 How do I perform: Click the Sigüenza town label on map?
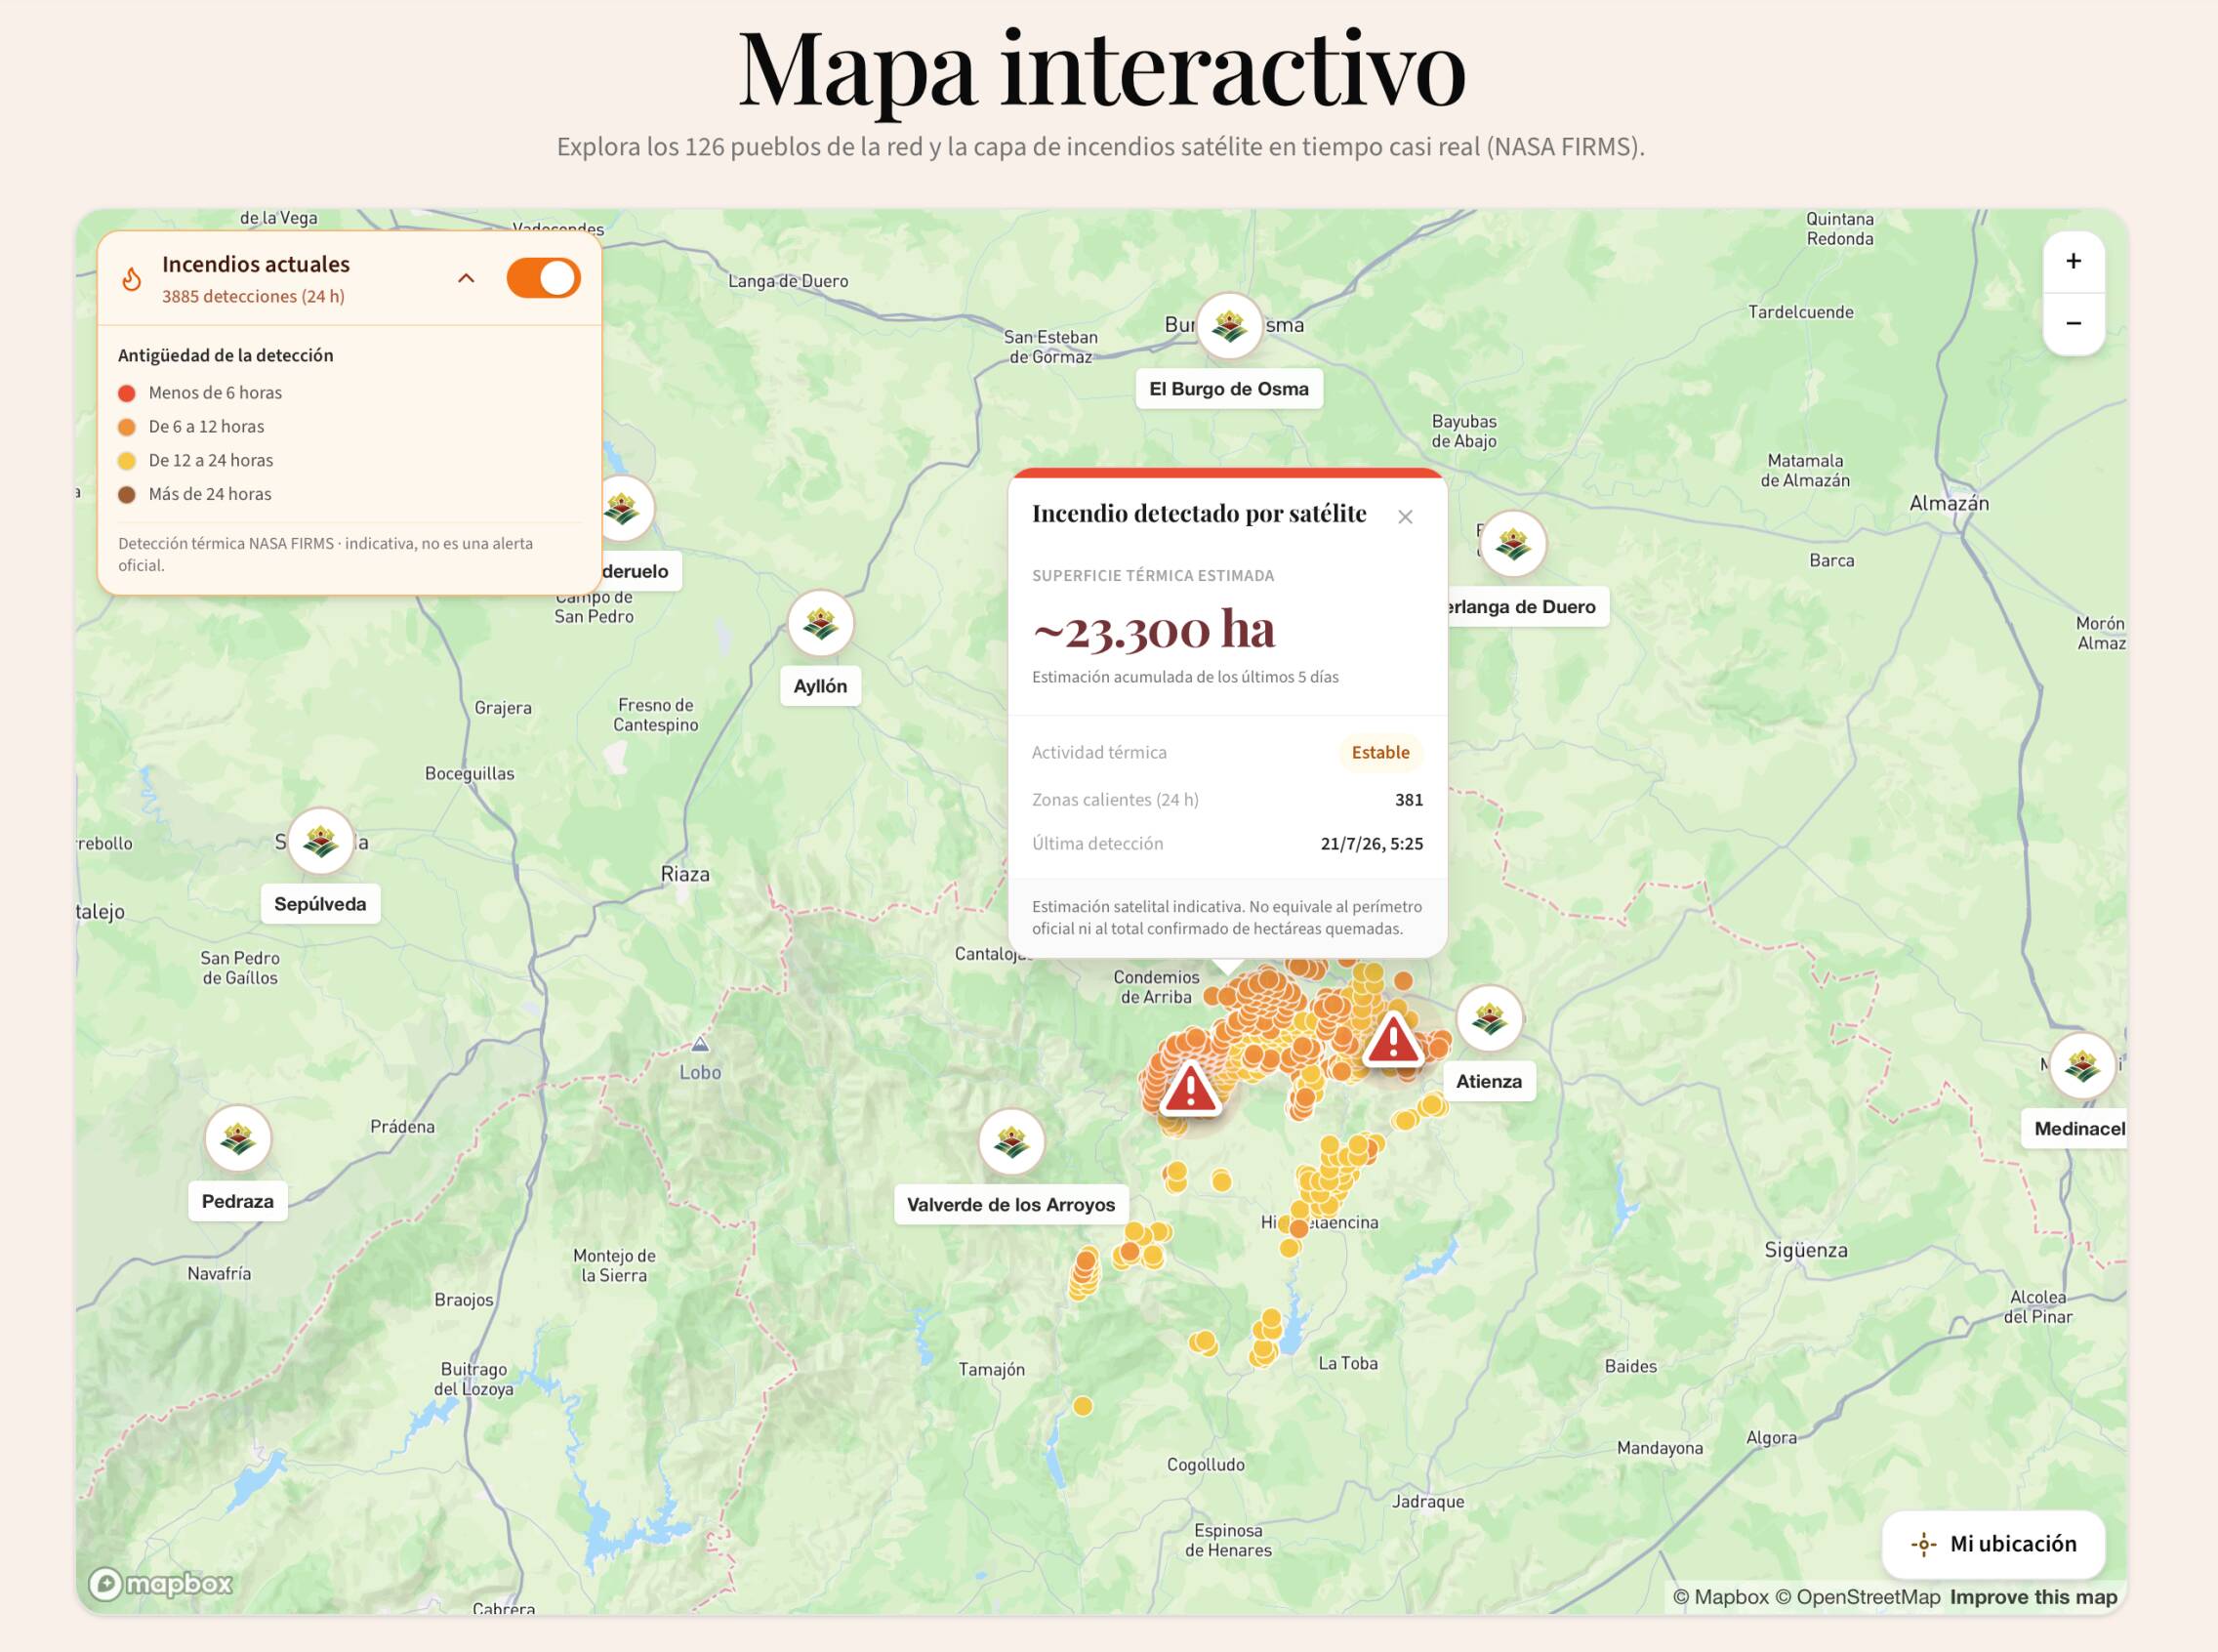coord(1806,1250)
